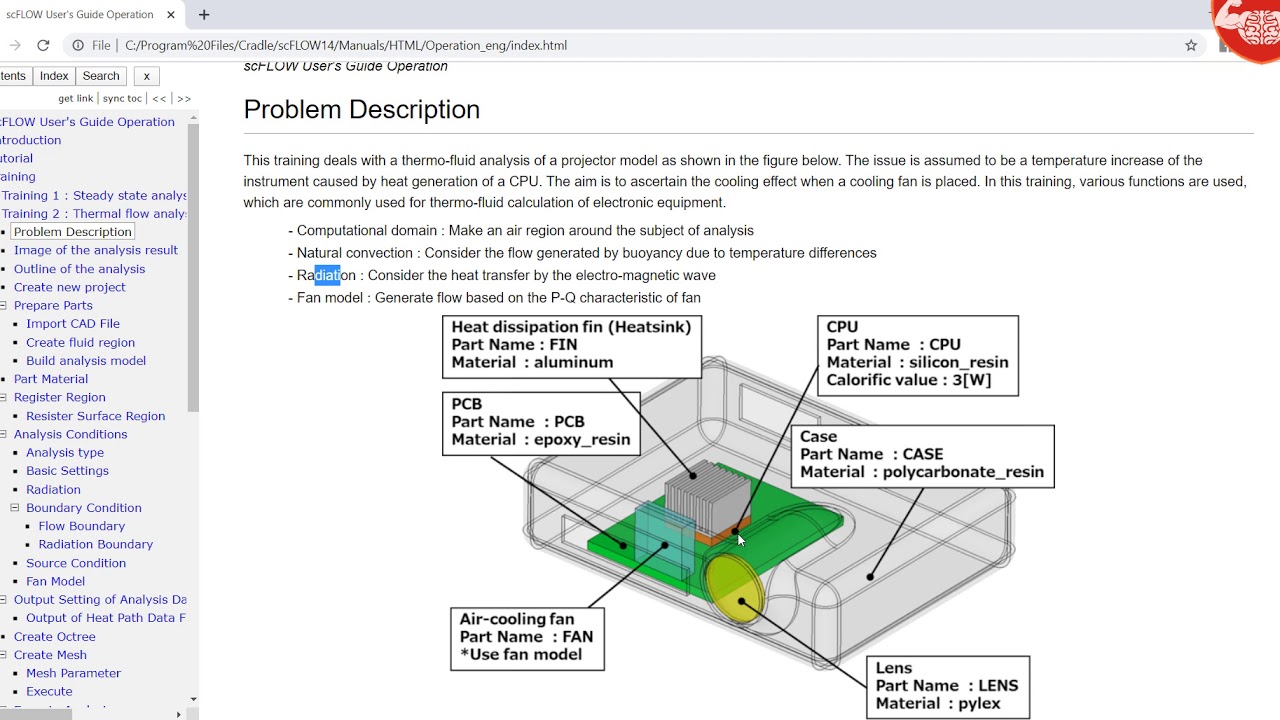The image size is (1280, 720).
Task: Open a new browser tab with plus icon
Action: (204, 15)
